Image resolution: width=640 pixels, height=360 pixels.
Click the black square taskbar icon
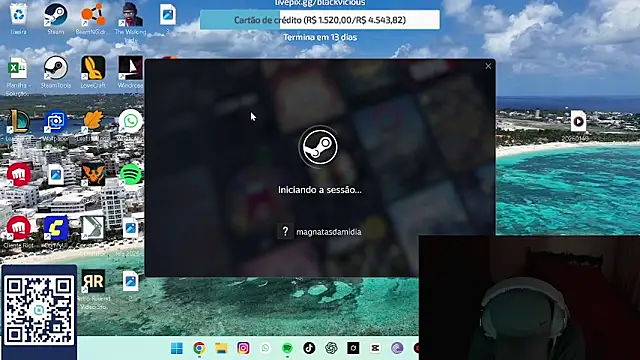pos(353,348)
